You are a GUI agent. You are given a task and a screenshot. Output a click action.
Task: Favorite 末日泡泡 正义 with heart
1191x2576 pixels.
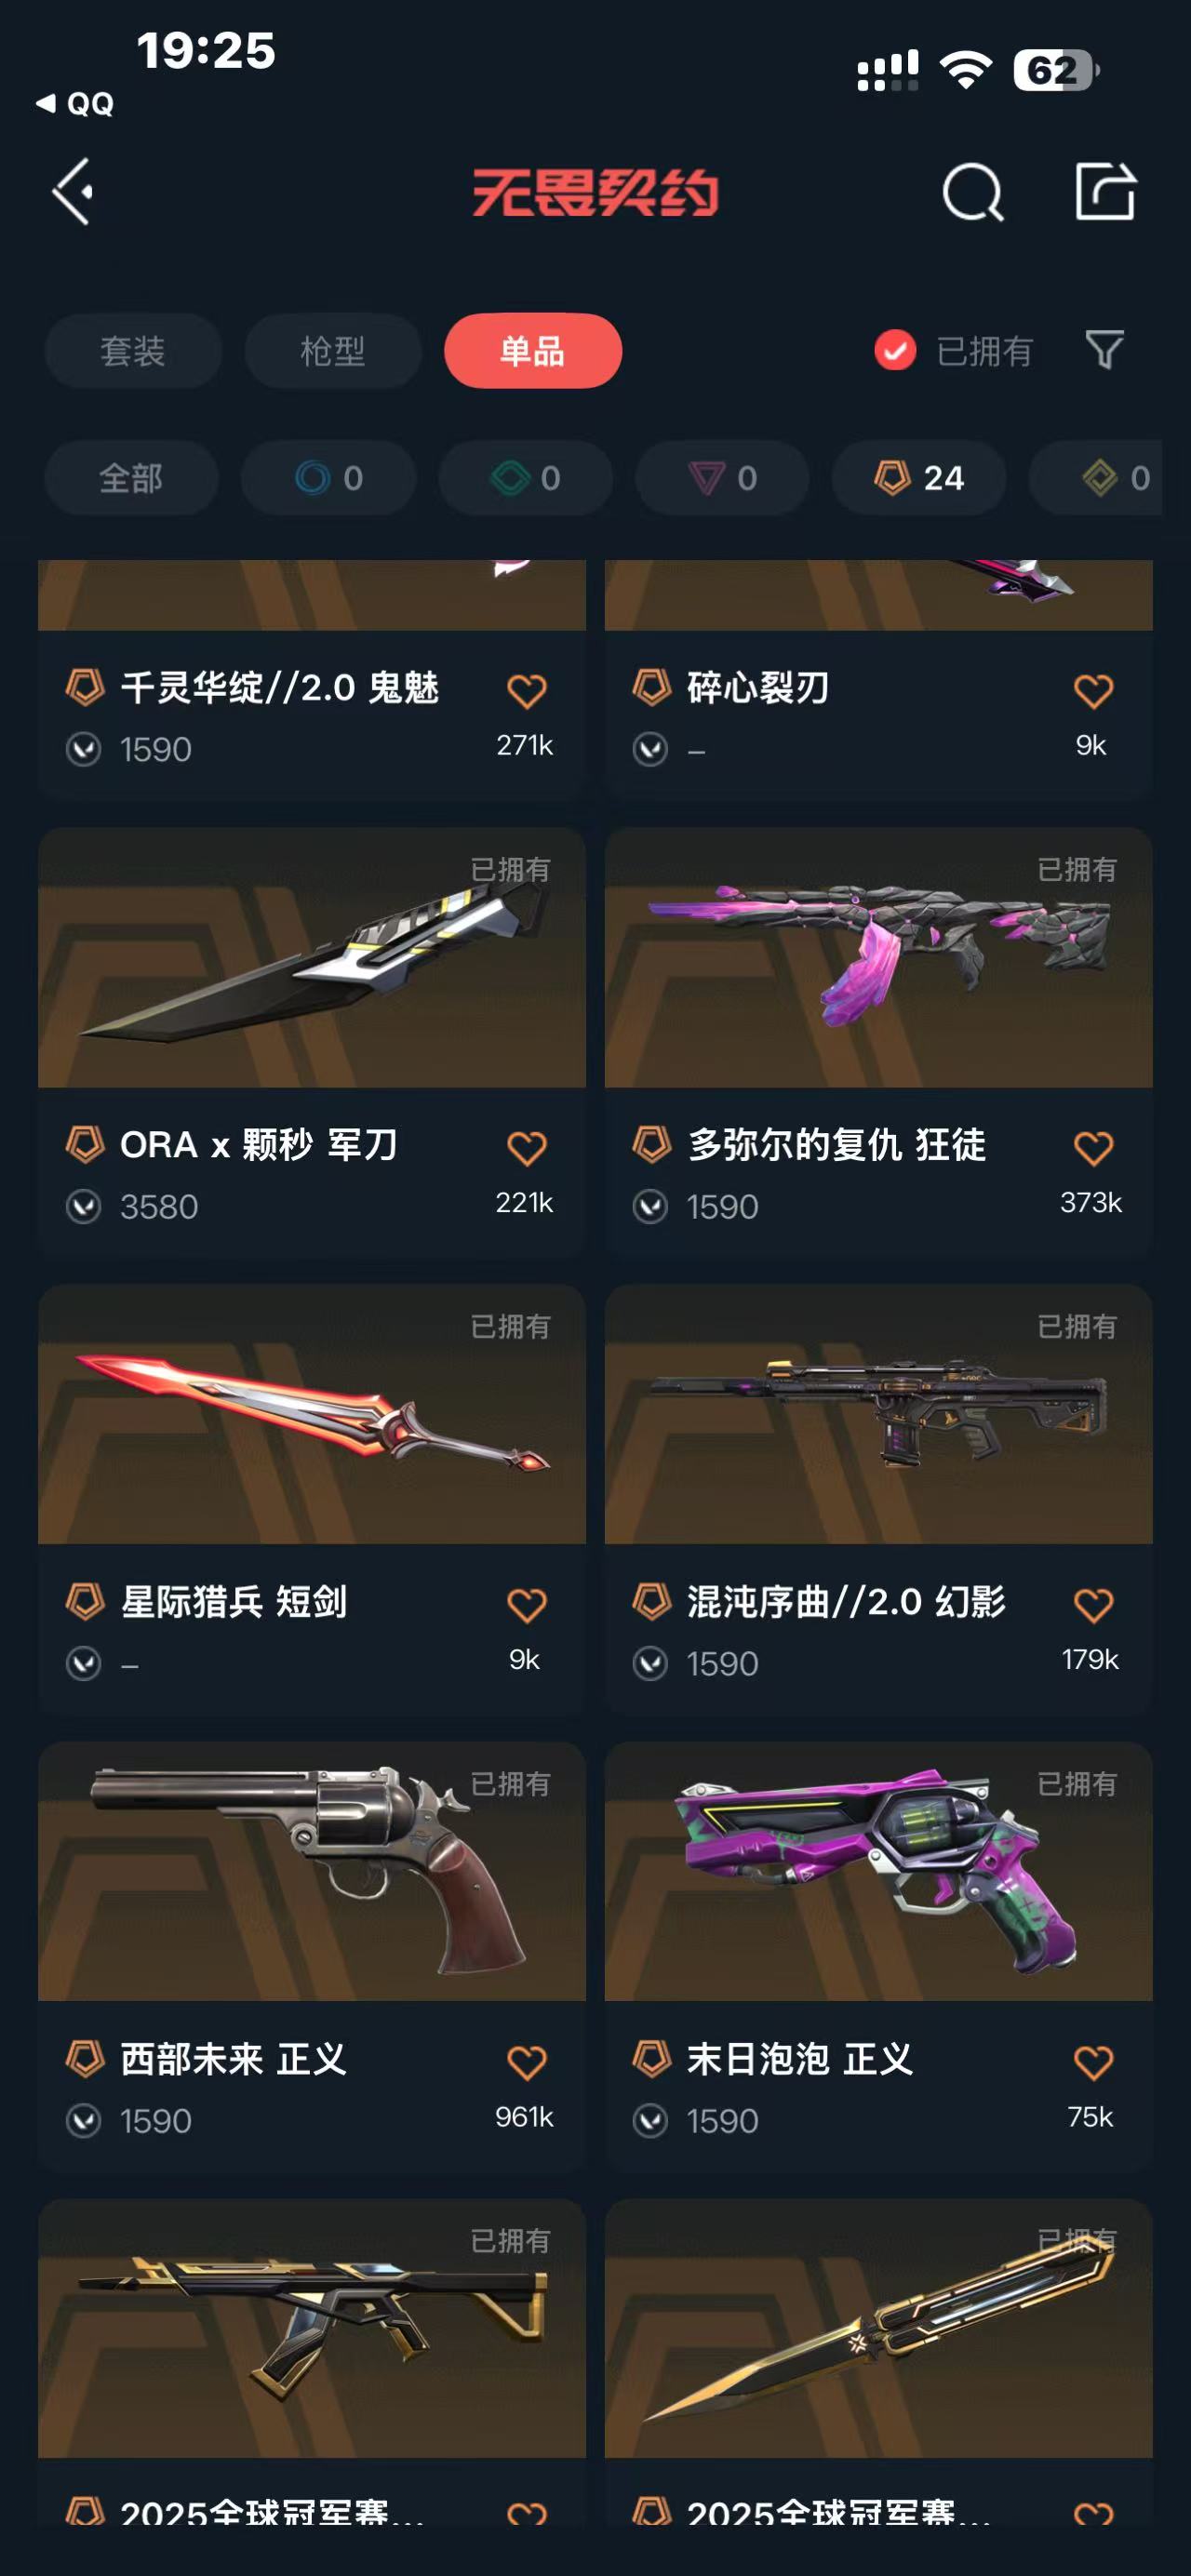[x=1093, y=2062]
